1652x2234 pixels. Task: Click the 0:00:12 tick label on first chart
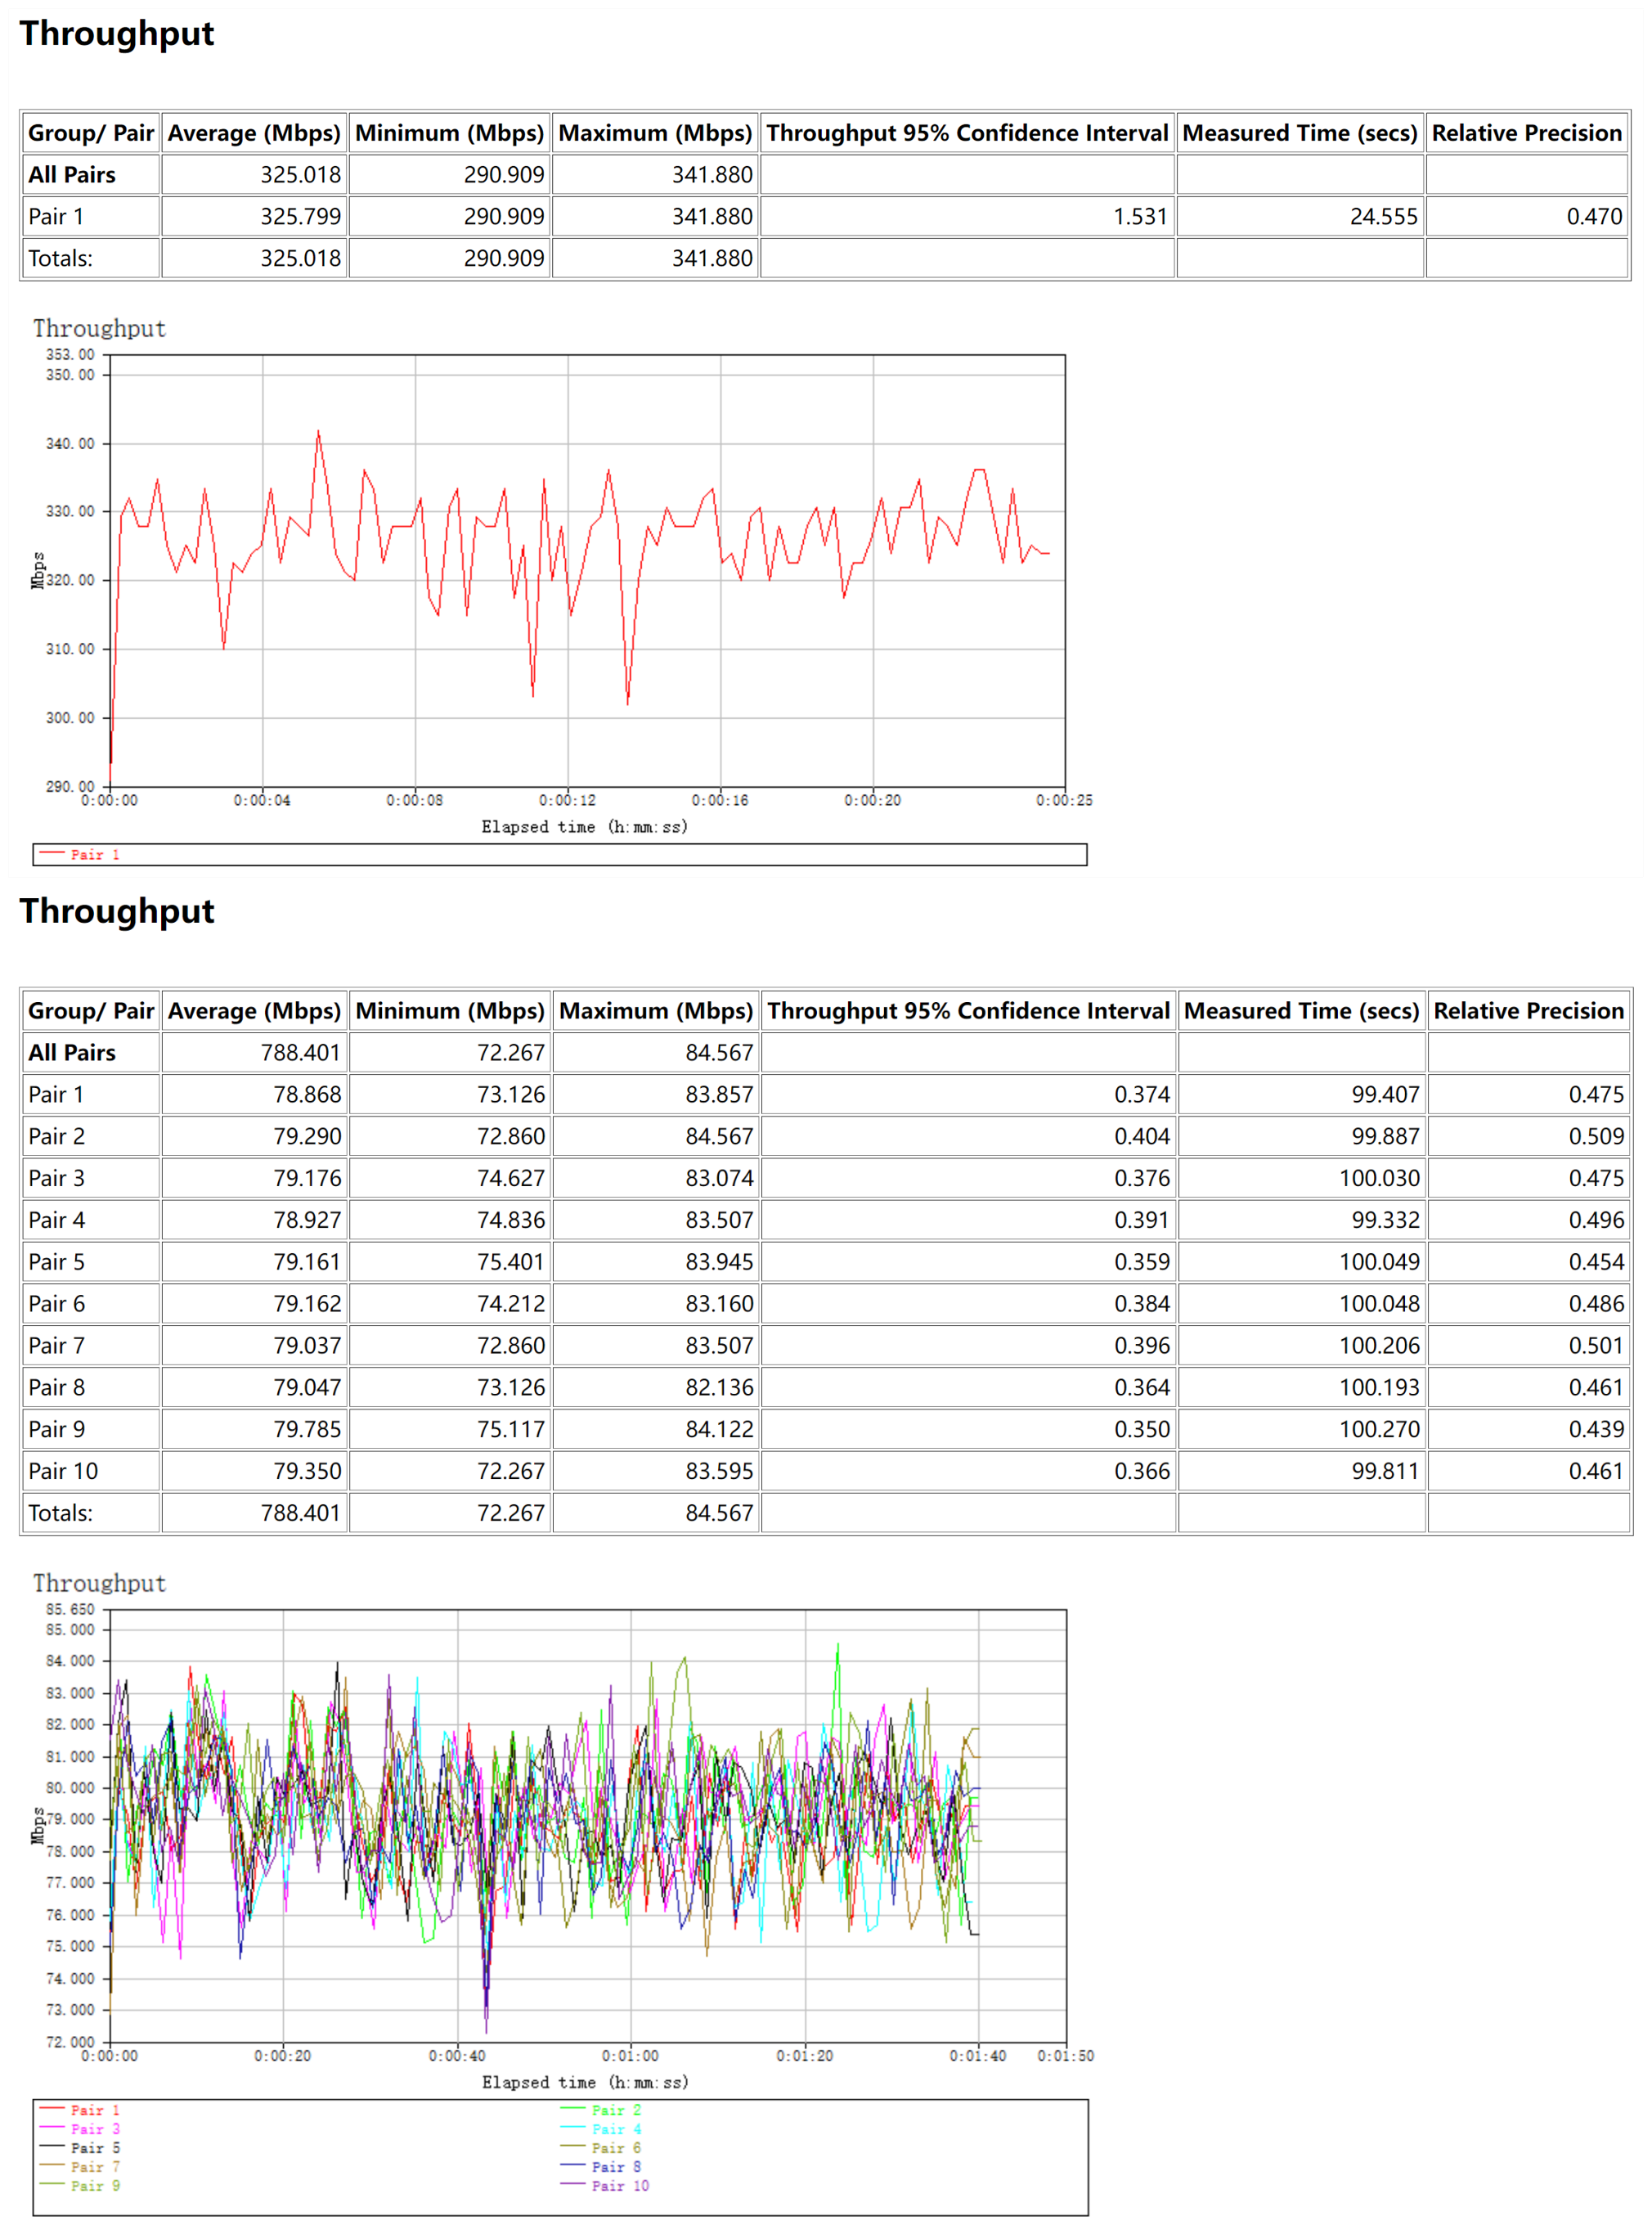(567, 800)
